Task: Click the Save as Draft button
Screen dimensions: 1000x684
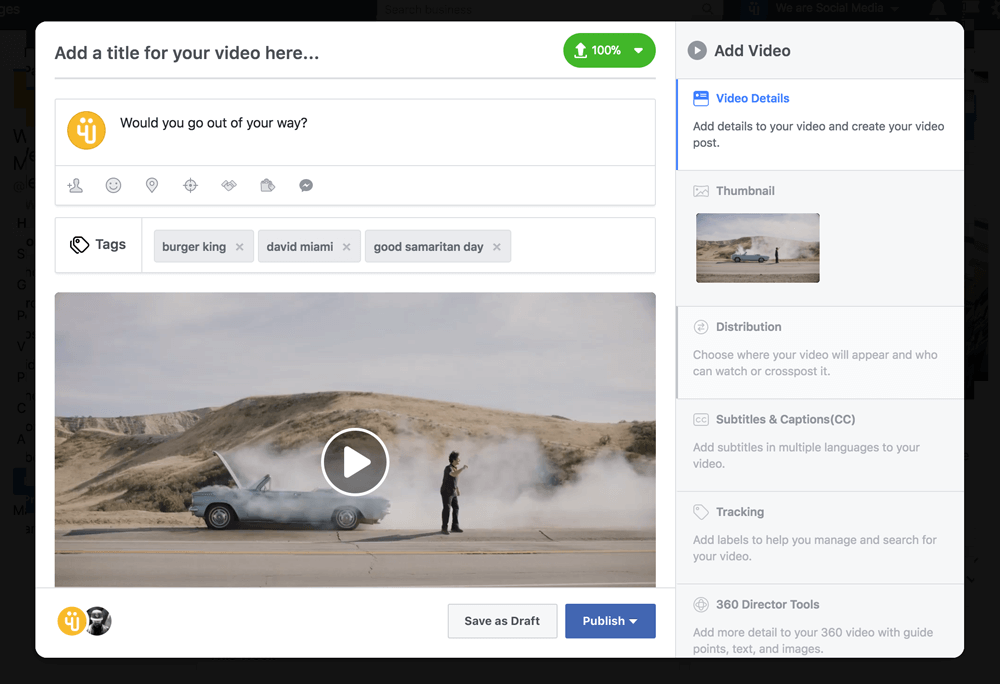Action: click(502, 621)
